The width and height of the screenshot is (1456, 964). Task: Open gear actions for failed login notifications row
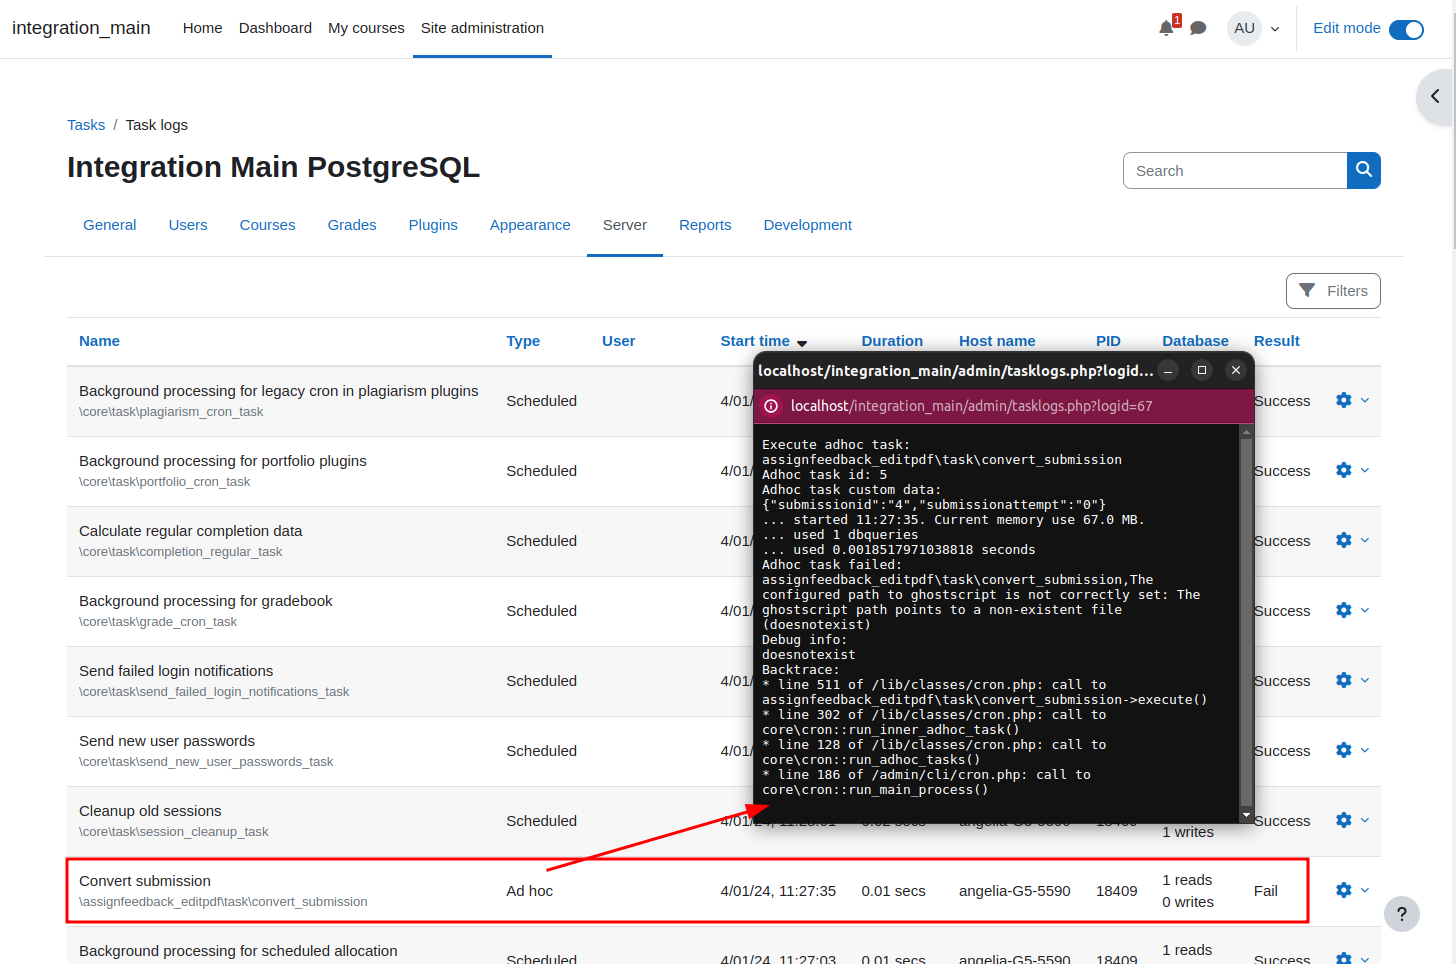tap(1344, 680)
